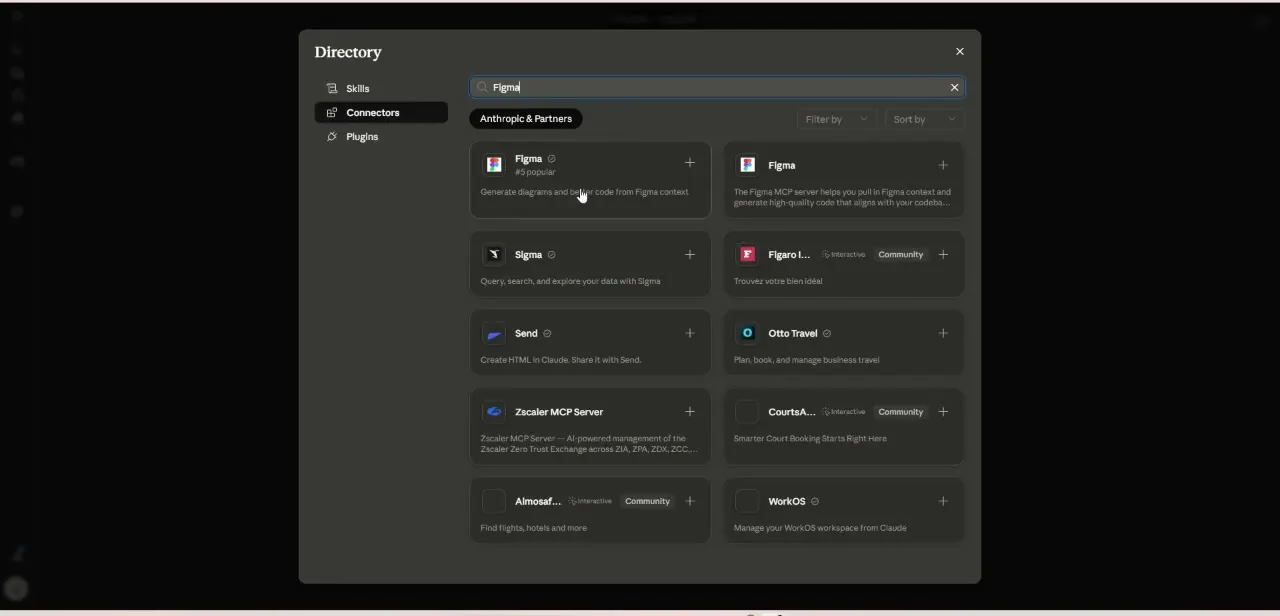The height and width of the screenshot is (616, 1280).
Task: Add the Zscaler MCP Server connector
Action: tap(690, 411)
